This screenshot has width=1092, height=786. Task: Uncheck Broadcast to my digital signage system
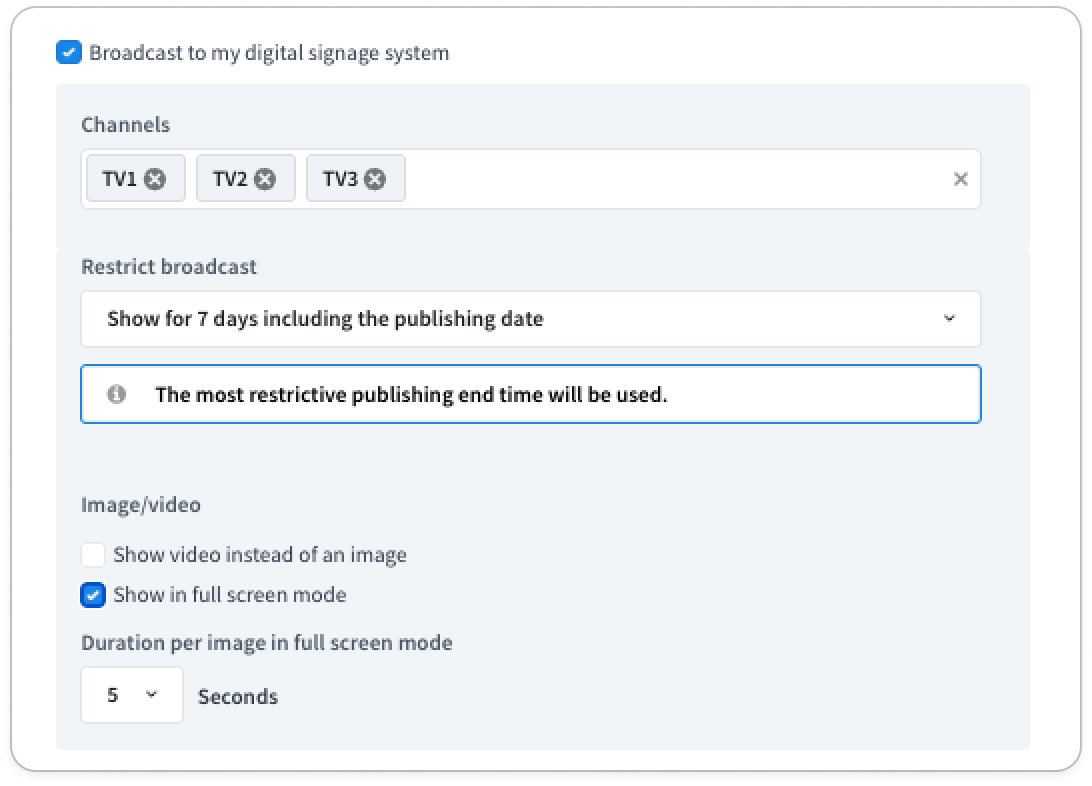point(69,52)
